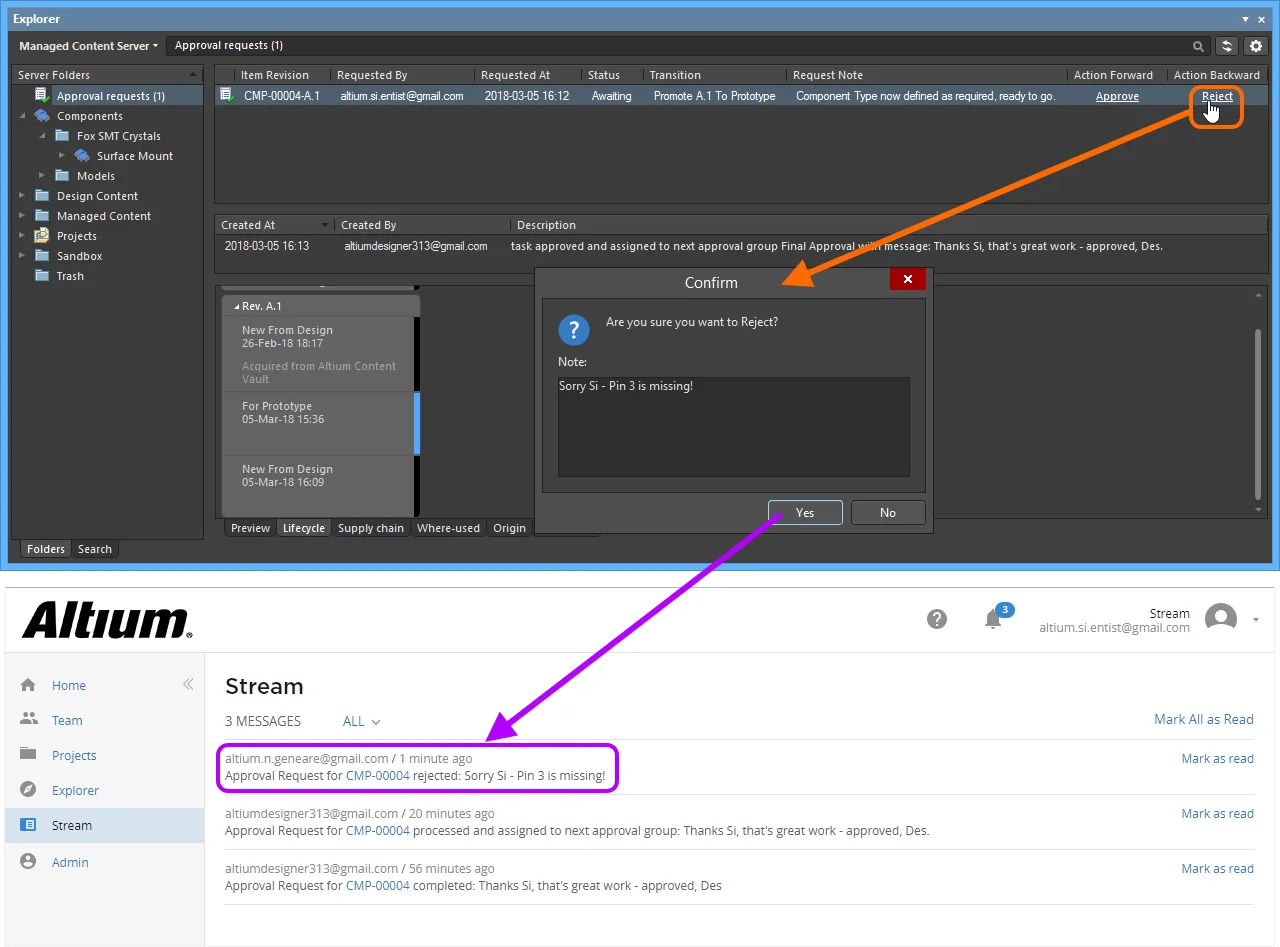Click the Approval requests tree icon

pos(41,95)
